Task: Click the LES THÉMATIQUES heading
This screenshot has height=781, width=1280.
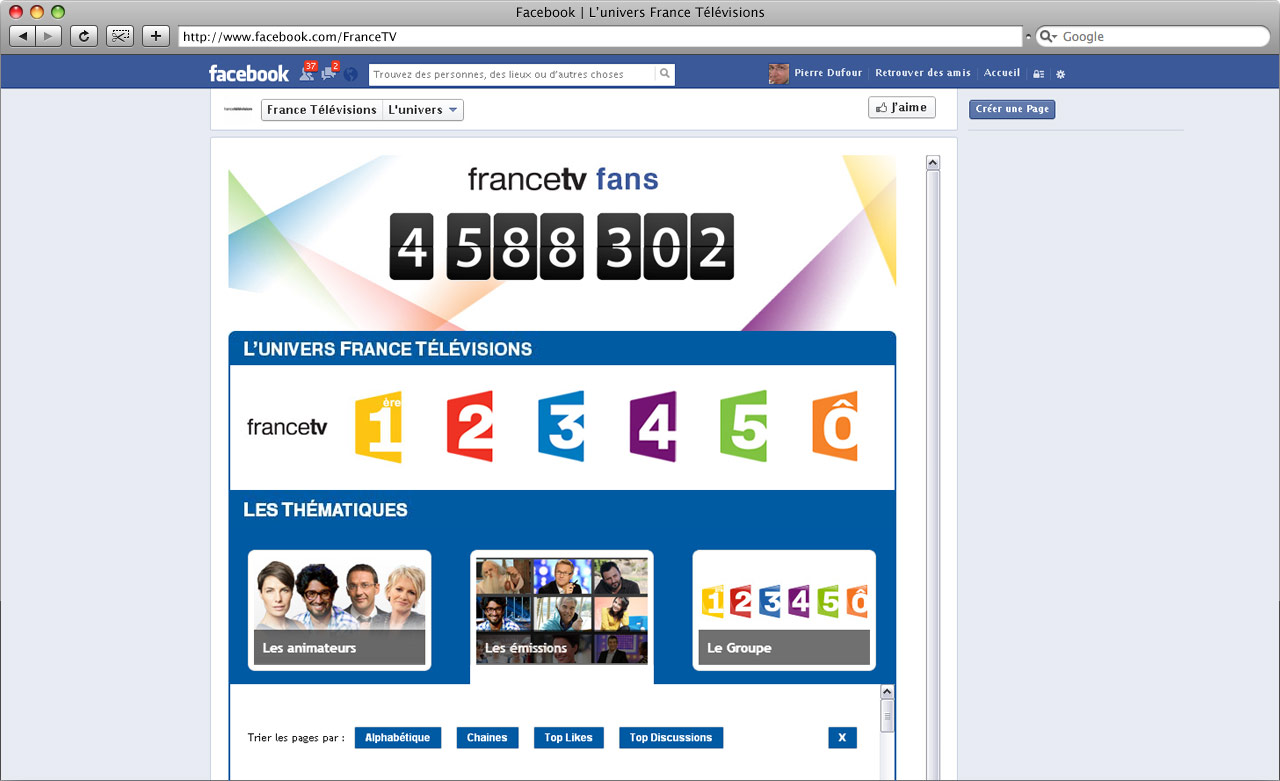Action: [325, 510]
